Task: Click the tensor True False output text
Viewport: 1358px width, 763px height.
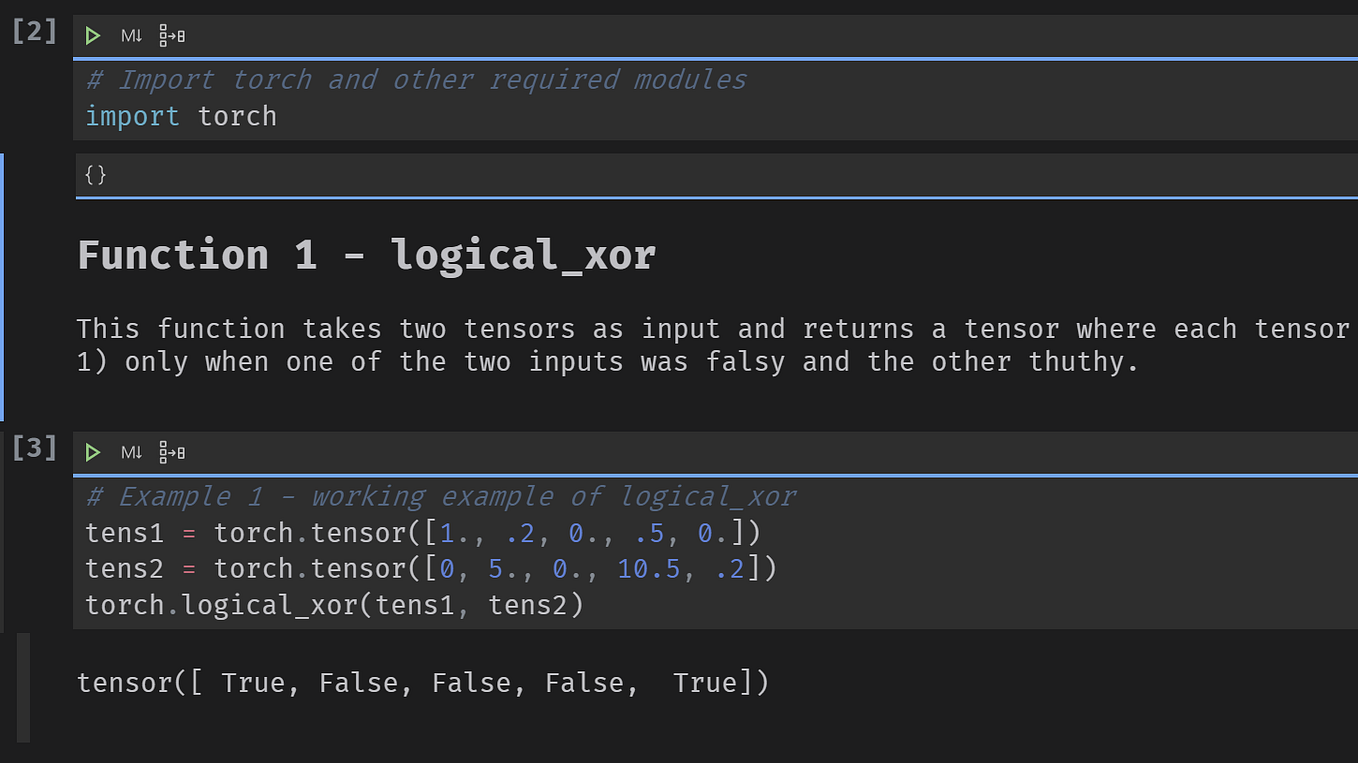Action: tap(422, 683)
